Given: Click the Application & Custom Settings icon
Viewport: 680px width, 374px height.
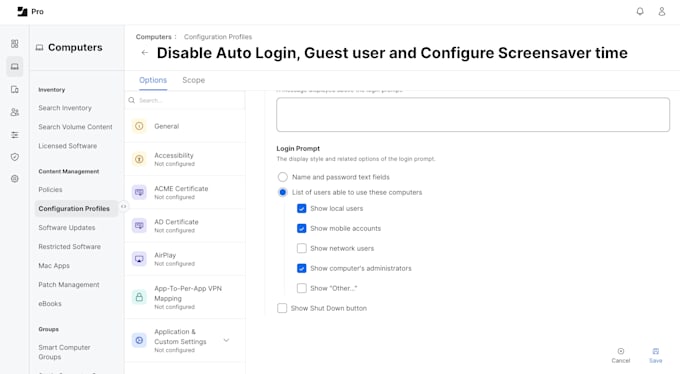Looking at the screenshot, I should [x=139, y=340].
